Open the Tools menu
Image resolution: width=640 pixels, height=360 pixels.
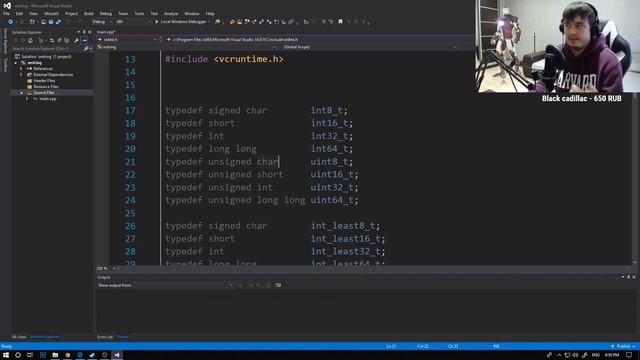pos(139,13)
